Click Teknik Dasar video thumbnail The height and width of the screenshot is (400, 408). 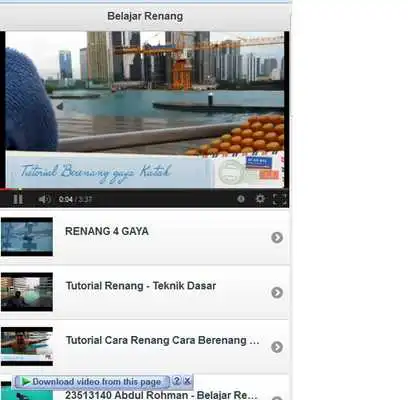click(x=27, y=292)
